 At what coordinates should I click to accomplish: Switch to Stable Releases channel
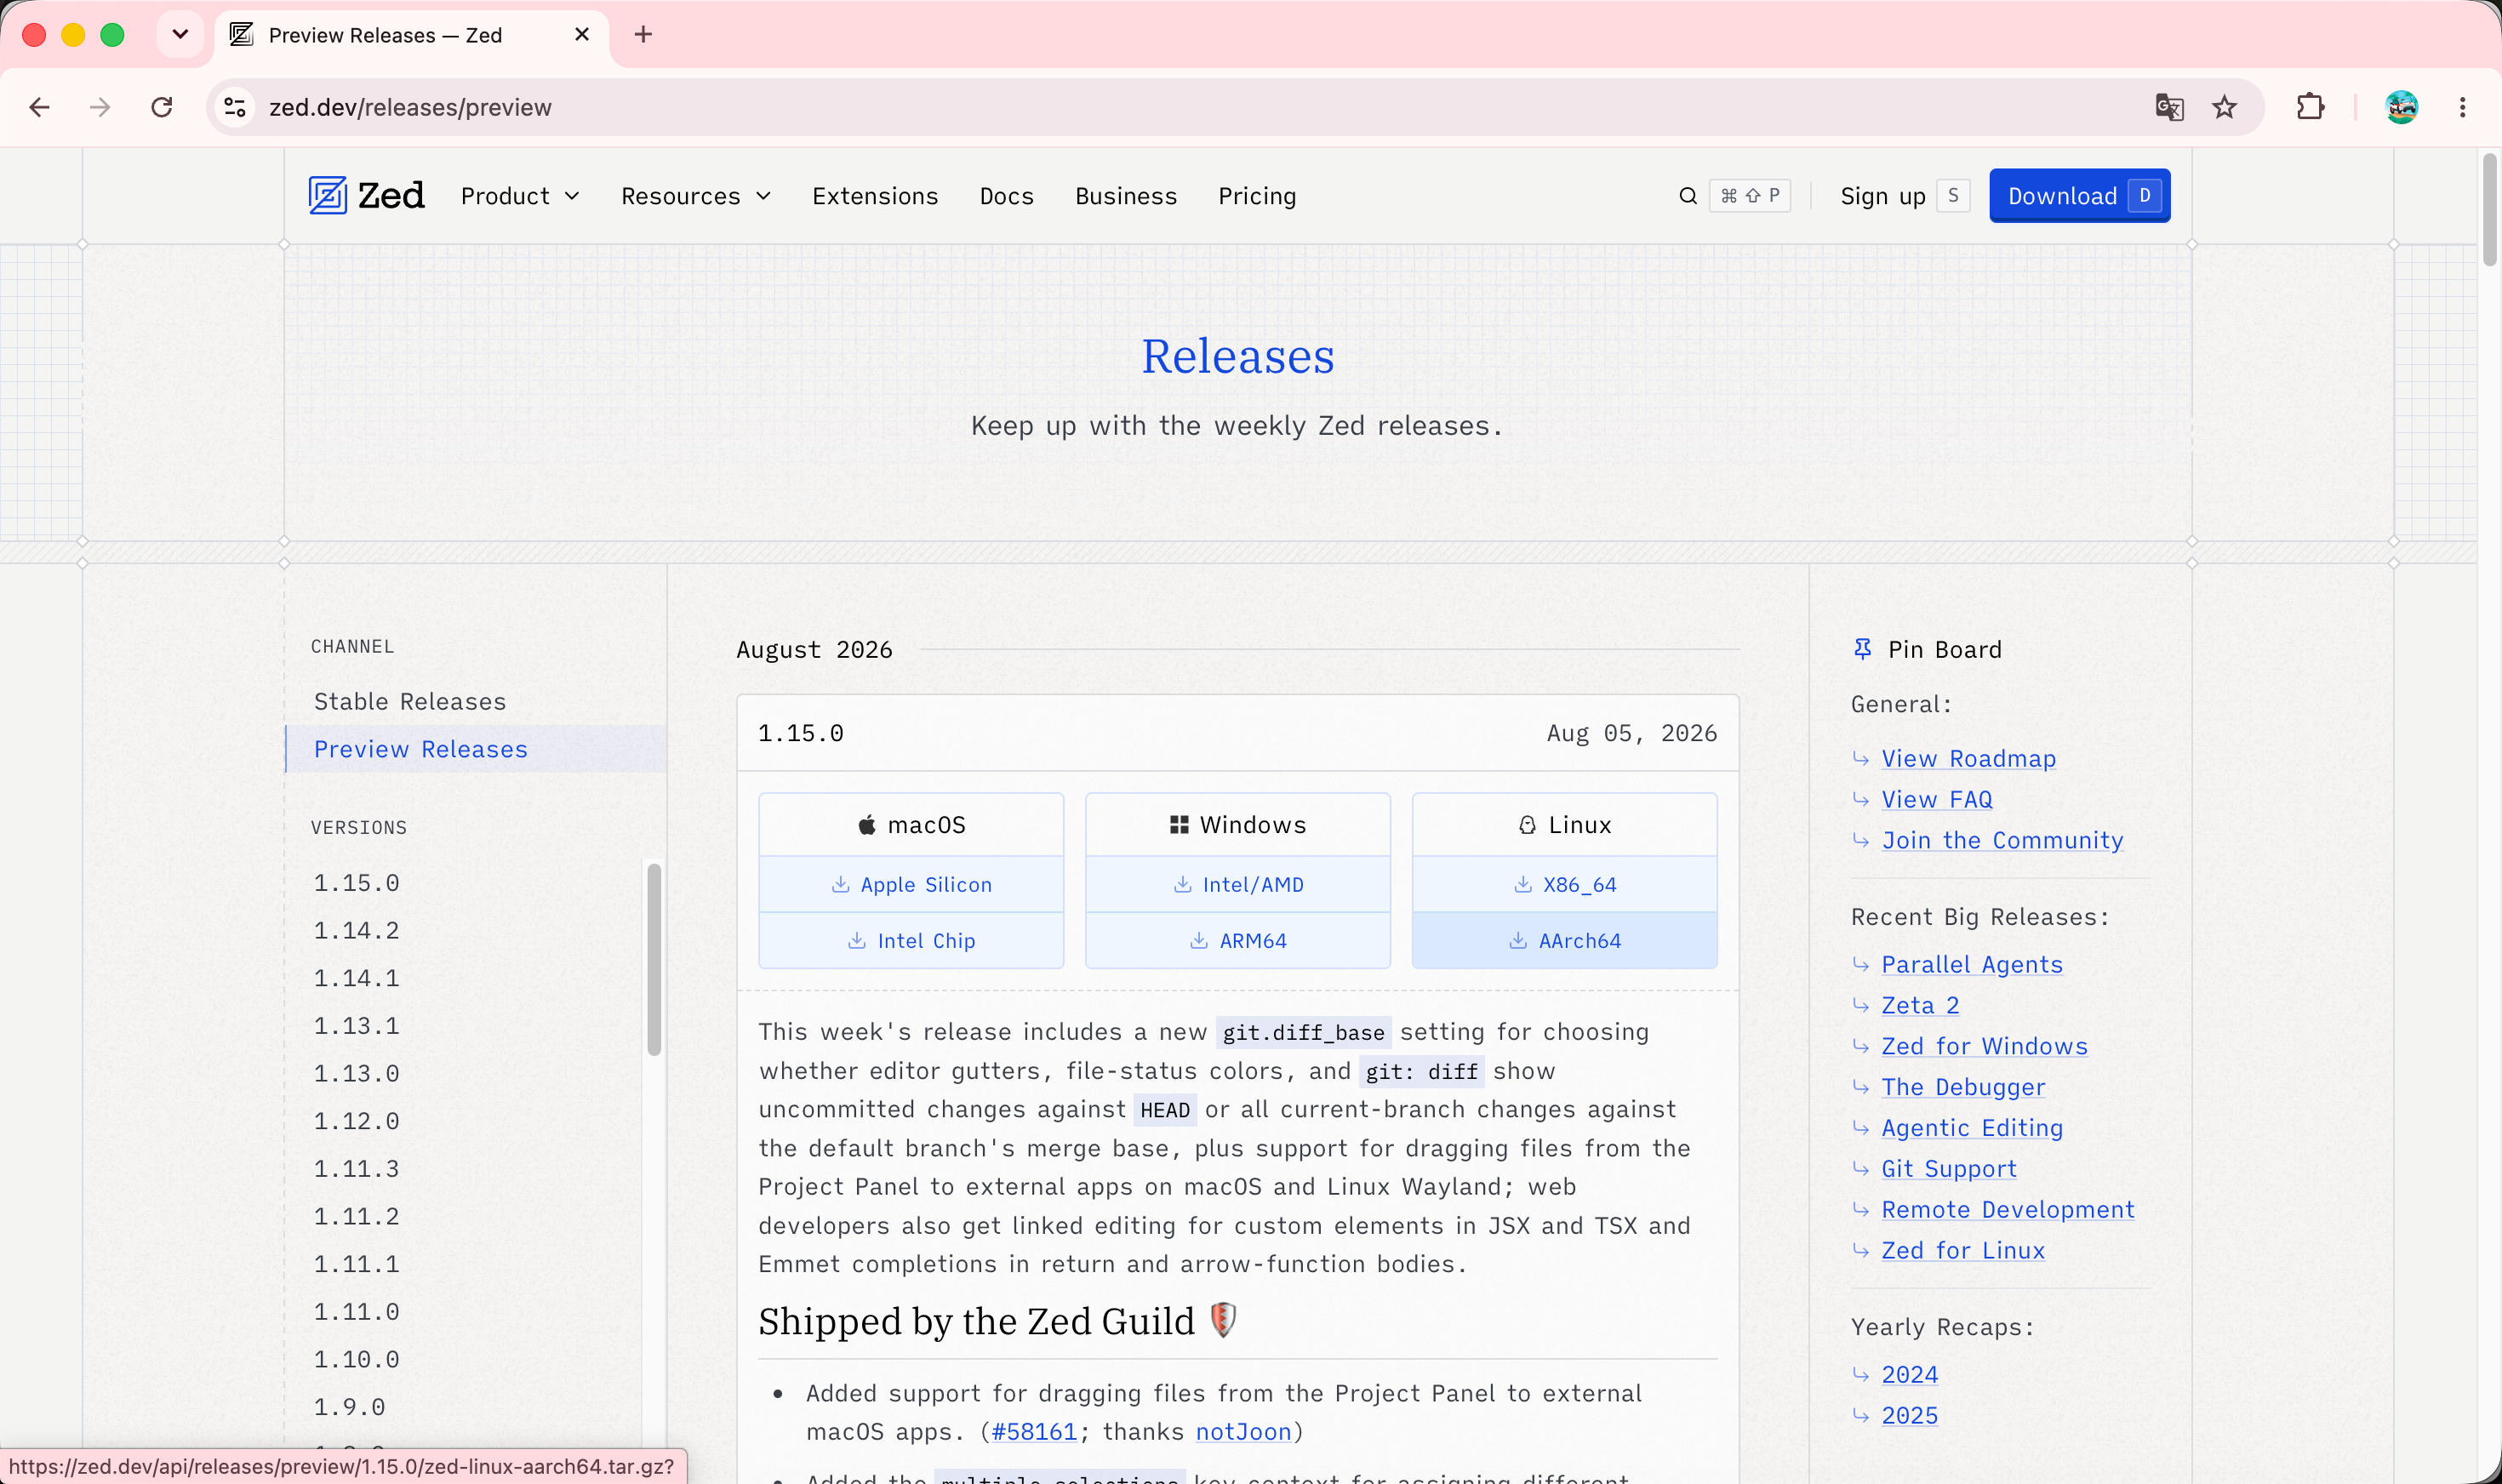pos(410,701)
